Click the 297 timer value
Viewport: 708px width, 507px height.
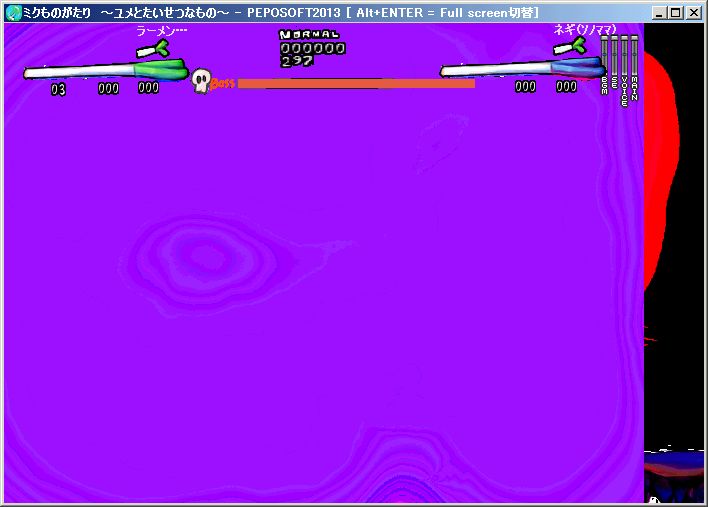pos(296,60)
